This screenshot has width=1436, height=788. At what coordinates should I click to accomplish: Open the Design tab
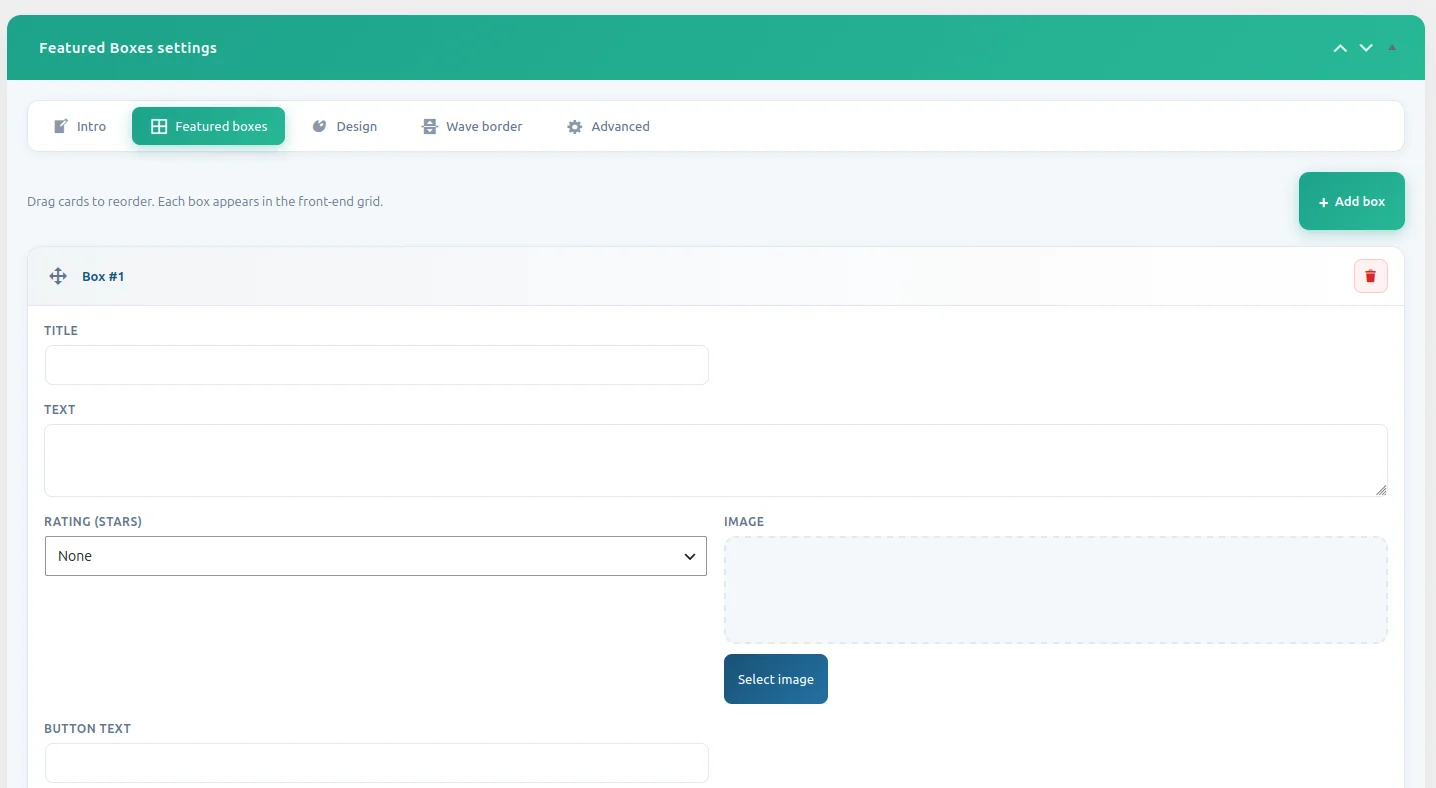click(345, 126)
